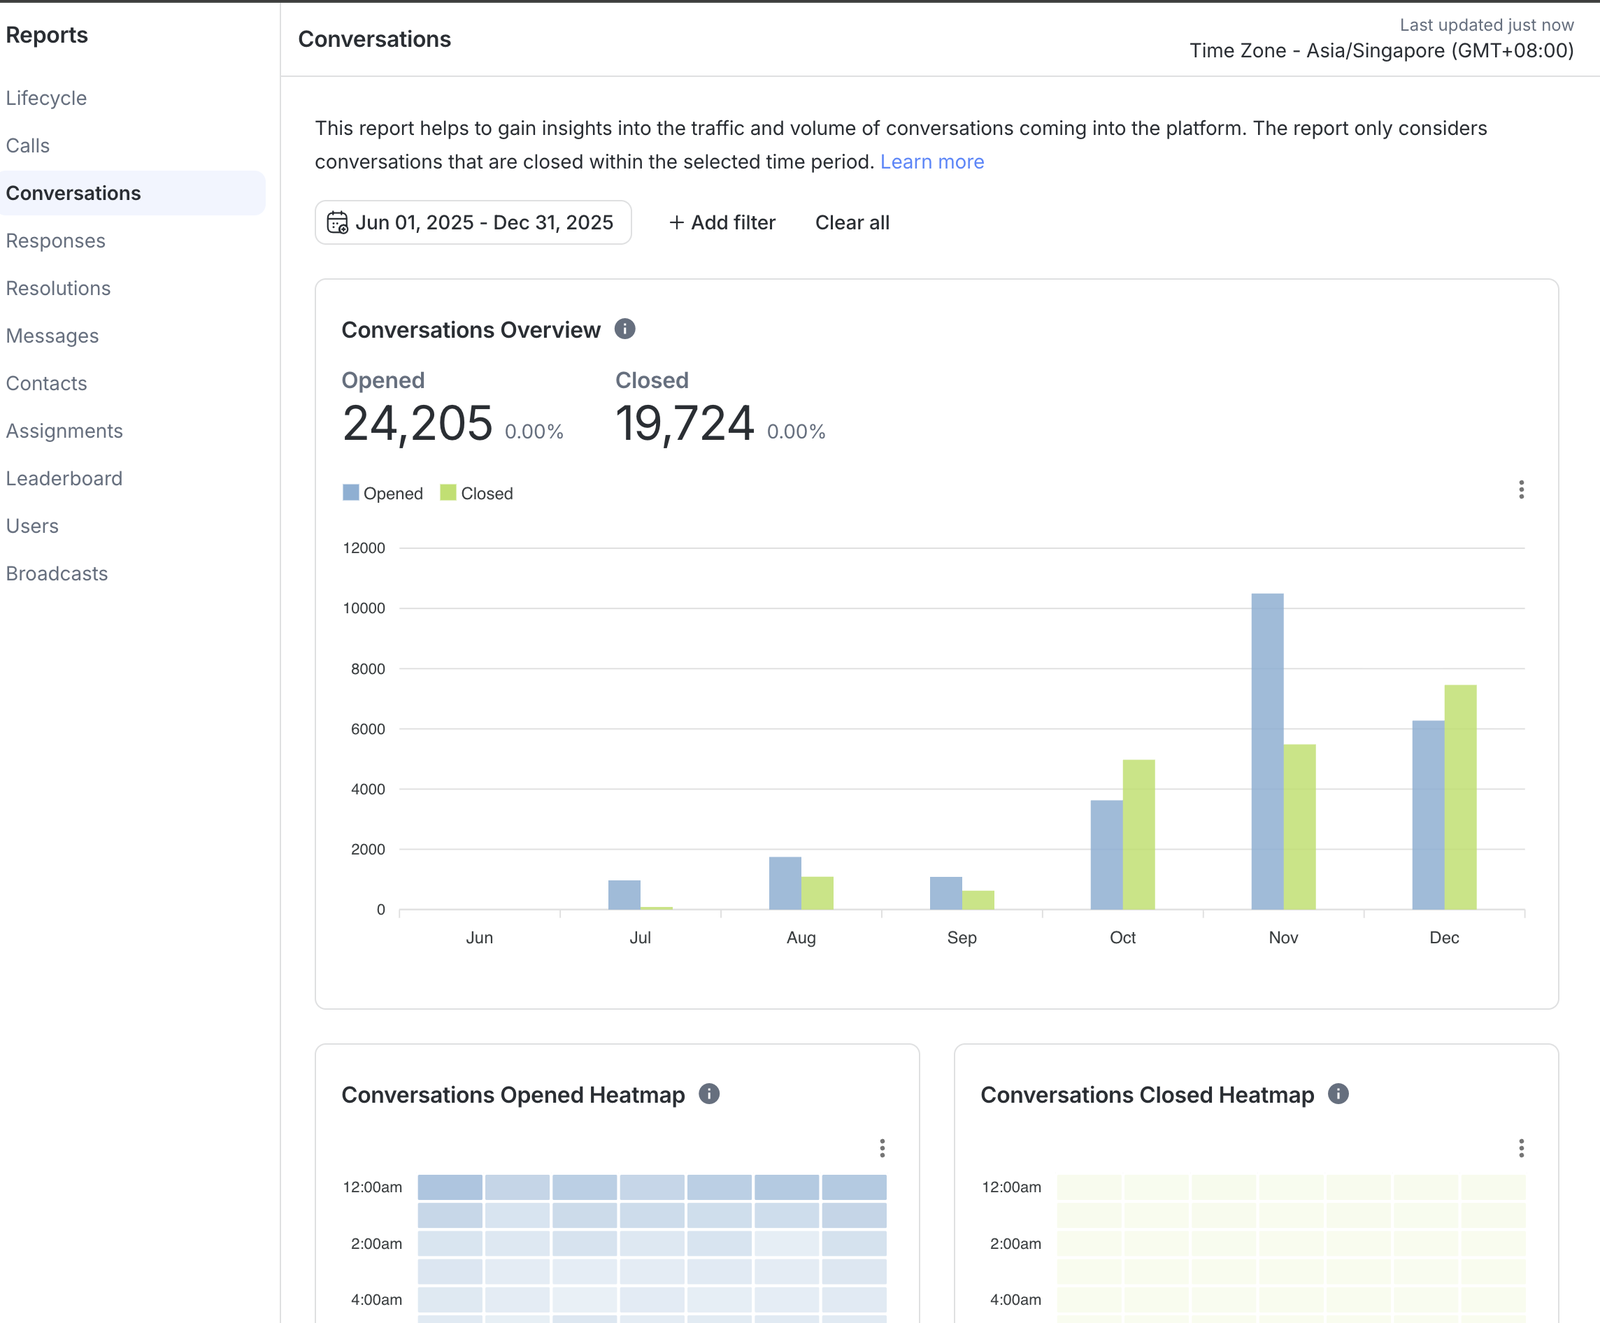Screen dimensions: 1600x1323
Task: Click the Conversations Overview info icon
Action: click(625, 329)
